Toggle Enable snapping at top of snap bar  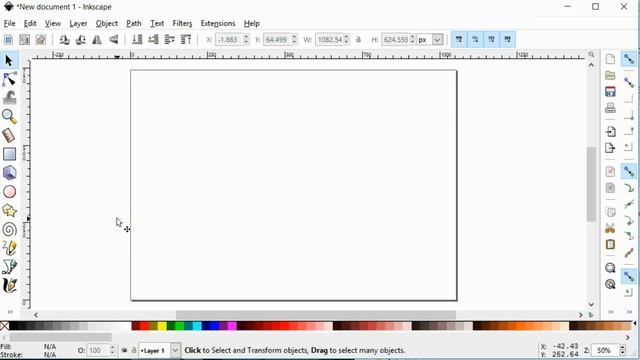click(629, 59)
